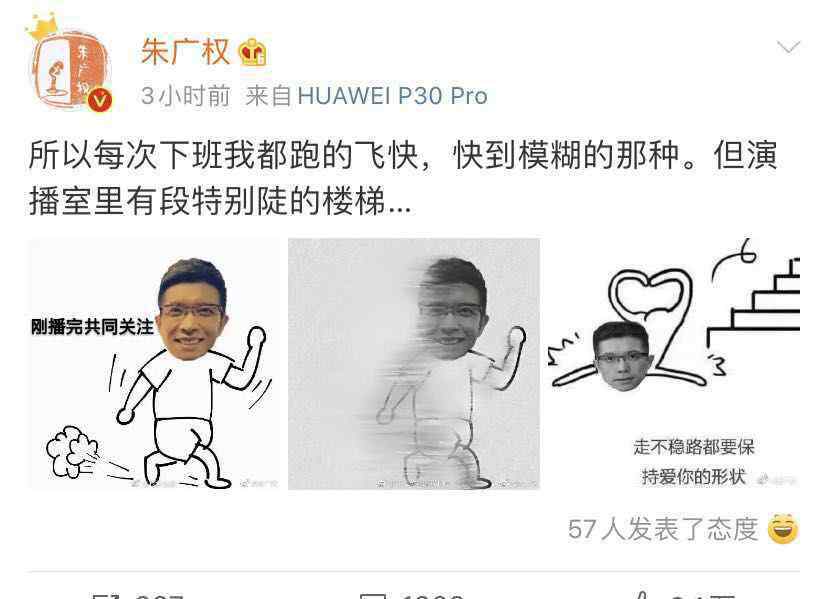The width and height of the screenshot is (828, 599).
Task: Click the caption 走不稳路都要保持爱你的形状
Action: click(694, 462)
